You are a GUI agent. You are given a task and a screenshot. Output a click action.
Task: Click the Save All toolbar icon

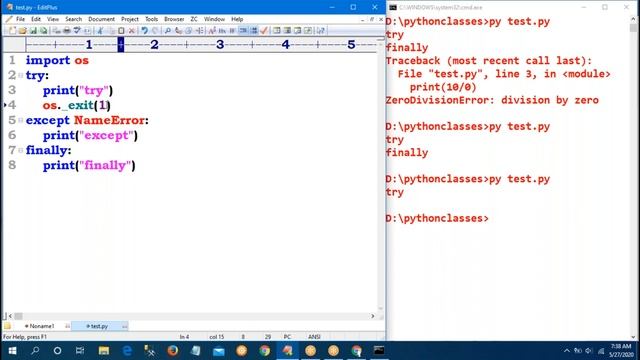pyautogui.click(x=43, y=31)
